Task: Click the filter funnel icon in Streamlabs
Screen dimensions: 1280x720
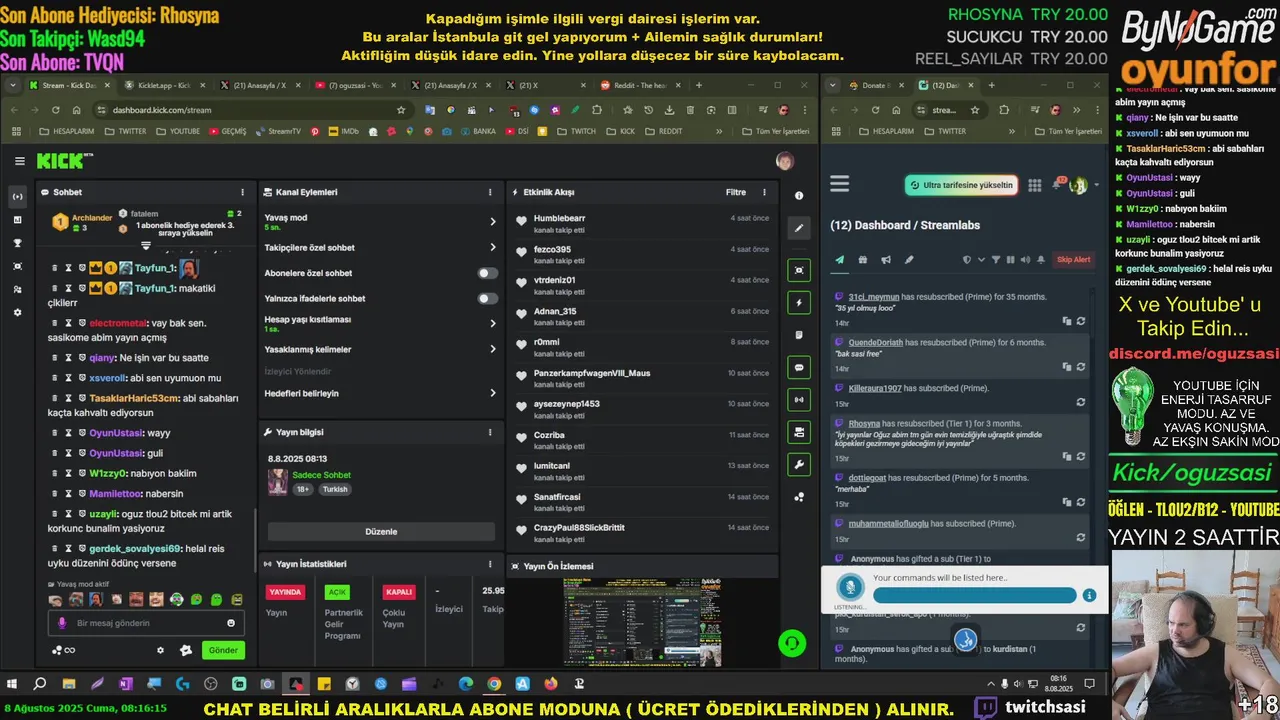Action: click(995, 260)
